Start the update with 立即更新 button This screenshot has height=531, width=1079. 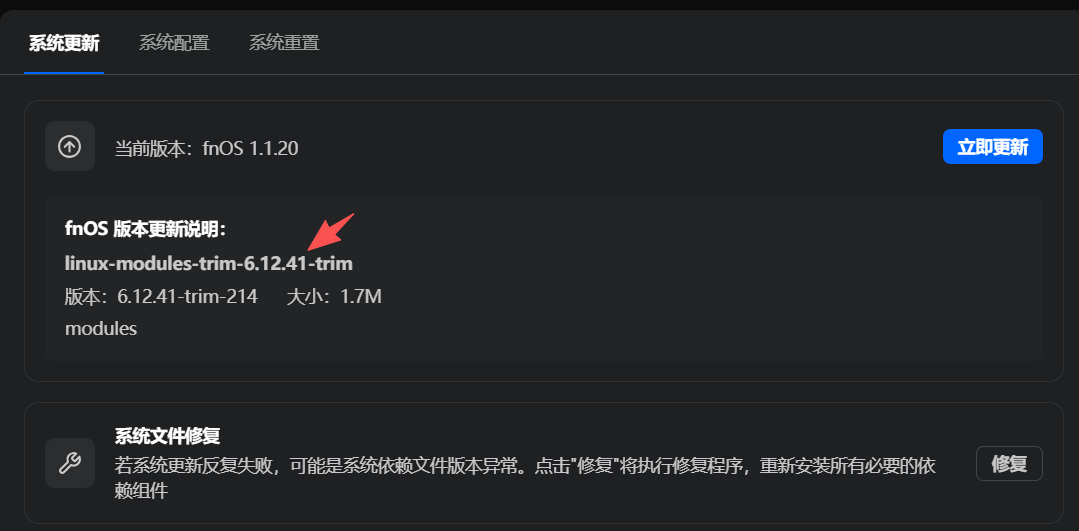coord(992,147)
